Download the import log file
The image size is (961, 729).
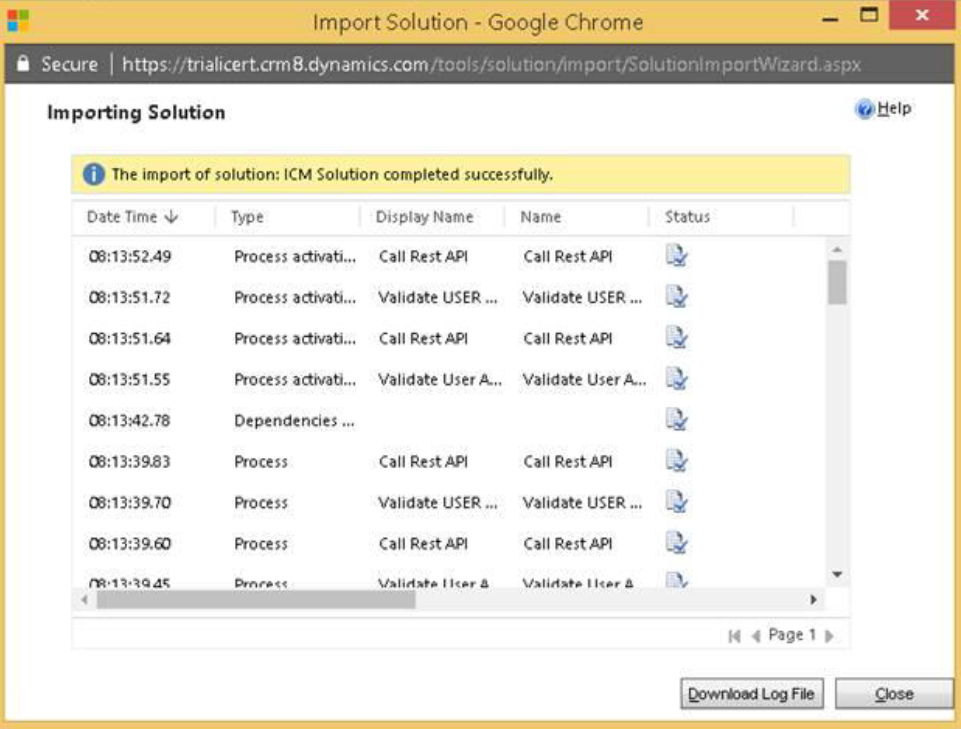point(751,694)
